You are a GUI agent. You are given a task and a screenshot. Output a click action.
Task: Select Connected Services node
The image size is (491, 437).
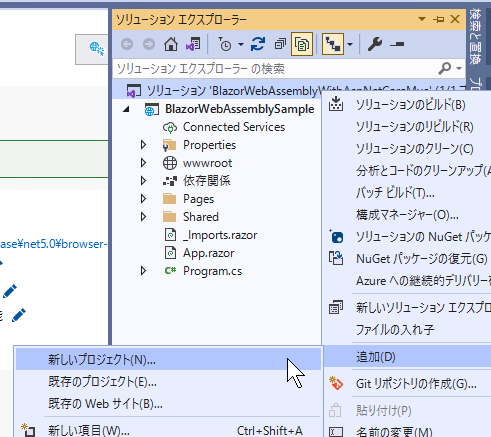(234, 127)
